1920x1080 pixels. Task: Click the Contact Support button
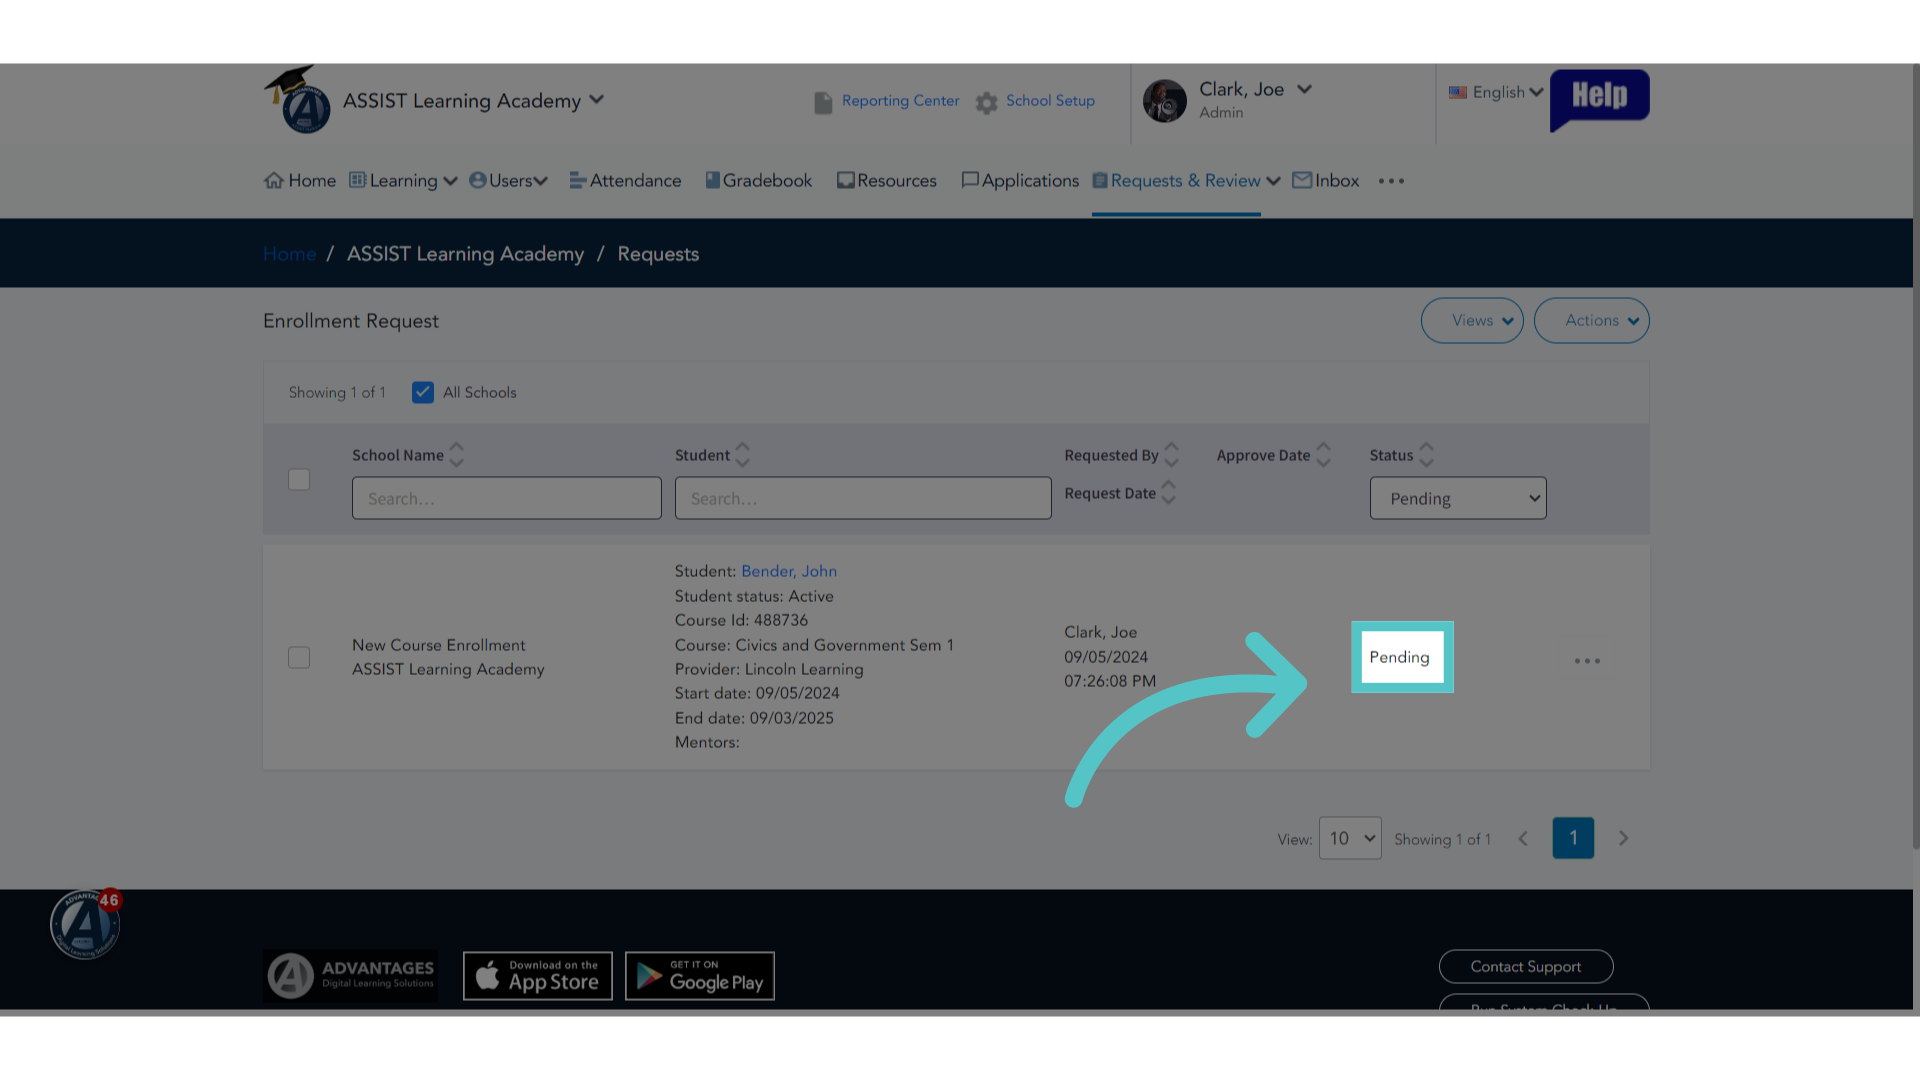[x=1526, y=966]
